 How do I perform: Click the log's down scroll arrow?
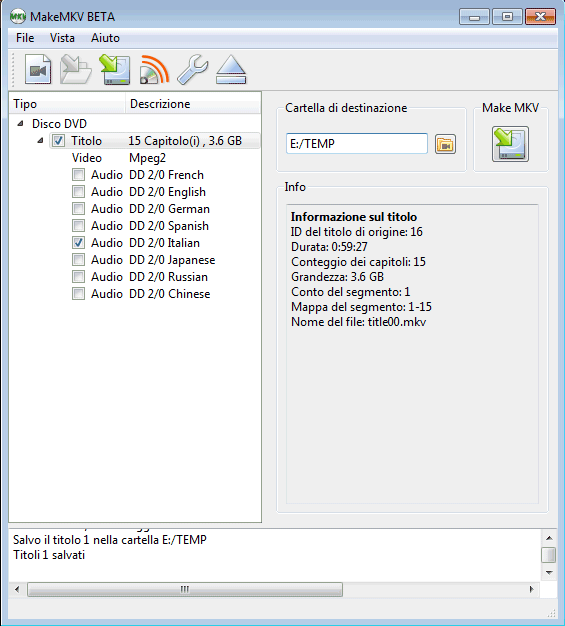coord(549,573)
